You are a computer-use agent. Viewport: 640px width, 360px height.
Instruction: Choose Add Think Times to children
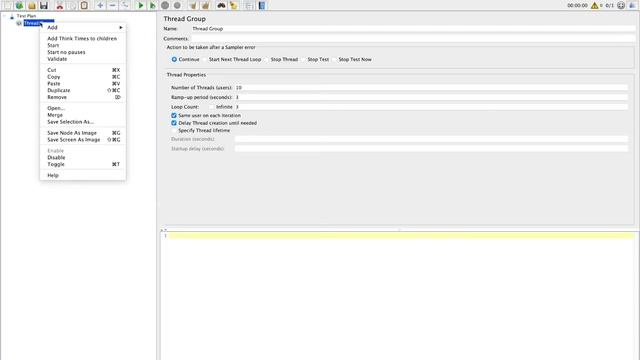click(83, 38)
